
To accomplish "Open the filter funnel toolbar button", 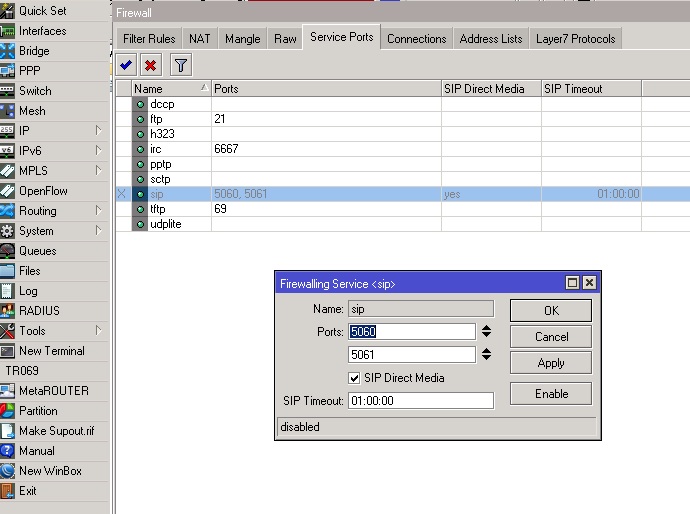I will click(x=180, y=65).
